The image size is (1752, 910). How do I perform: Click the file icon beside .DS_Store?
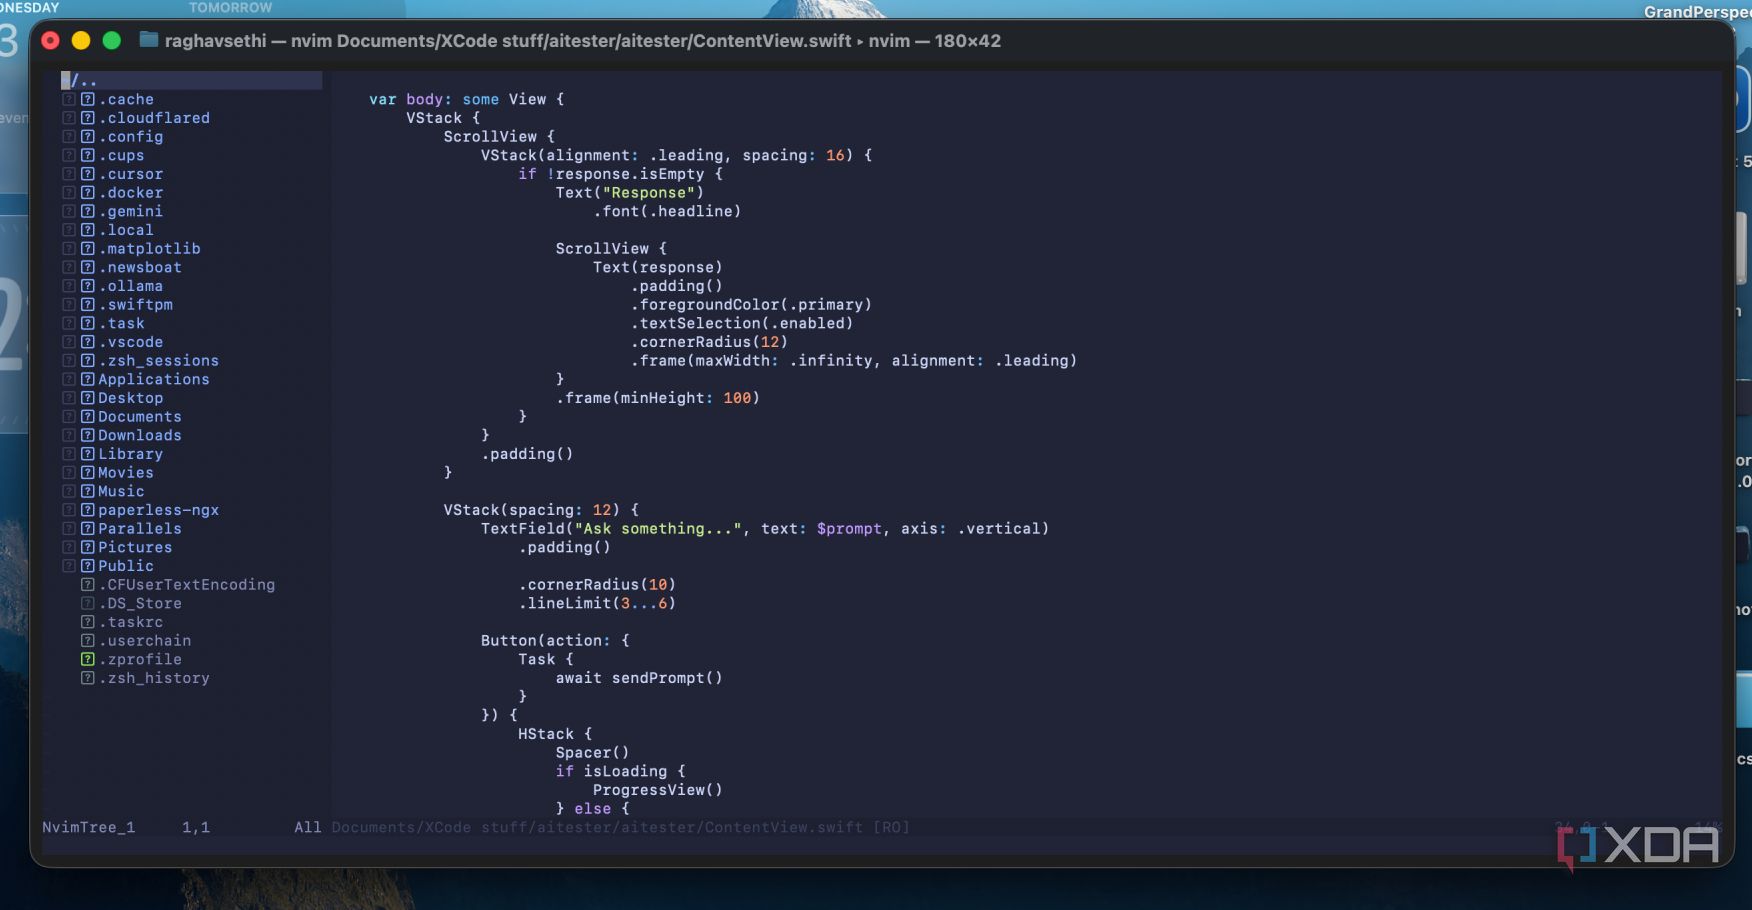tap(88, 603)
